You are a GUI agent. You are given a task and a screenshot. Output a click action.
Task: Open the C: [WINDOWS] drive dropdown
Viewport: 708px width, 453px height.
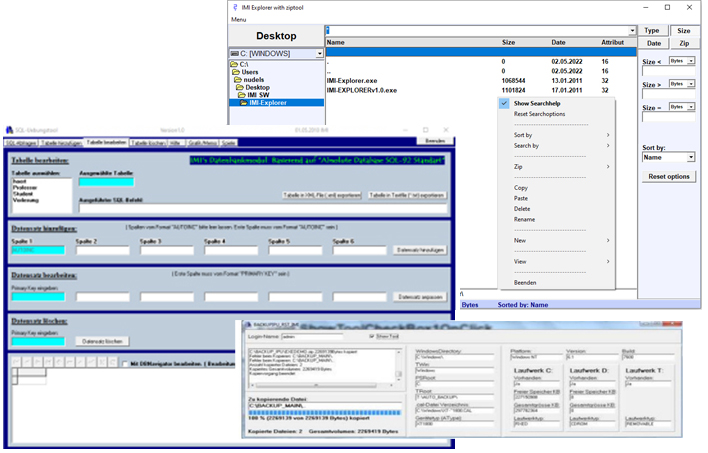319,53
